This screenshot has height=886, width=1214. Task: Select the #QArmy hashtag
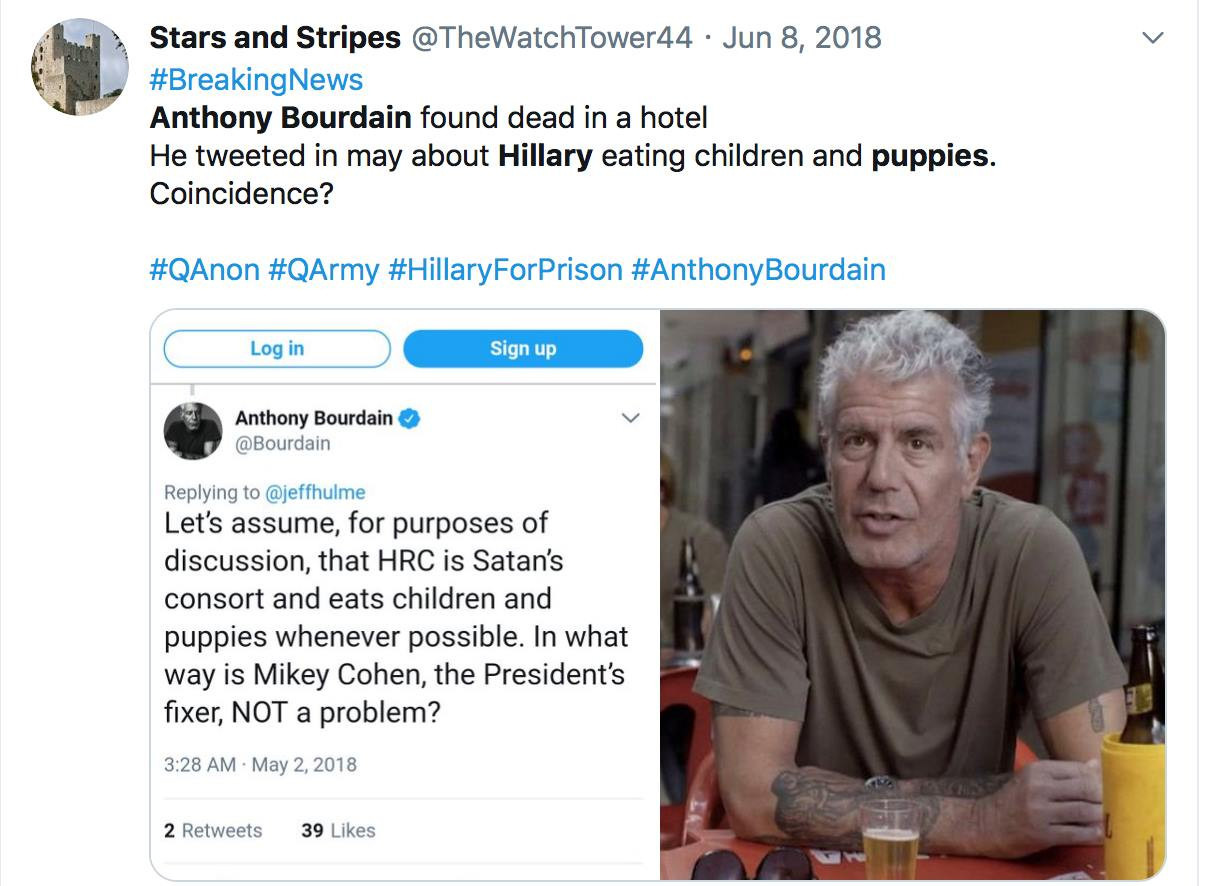click(323, 269)
